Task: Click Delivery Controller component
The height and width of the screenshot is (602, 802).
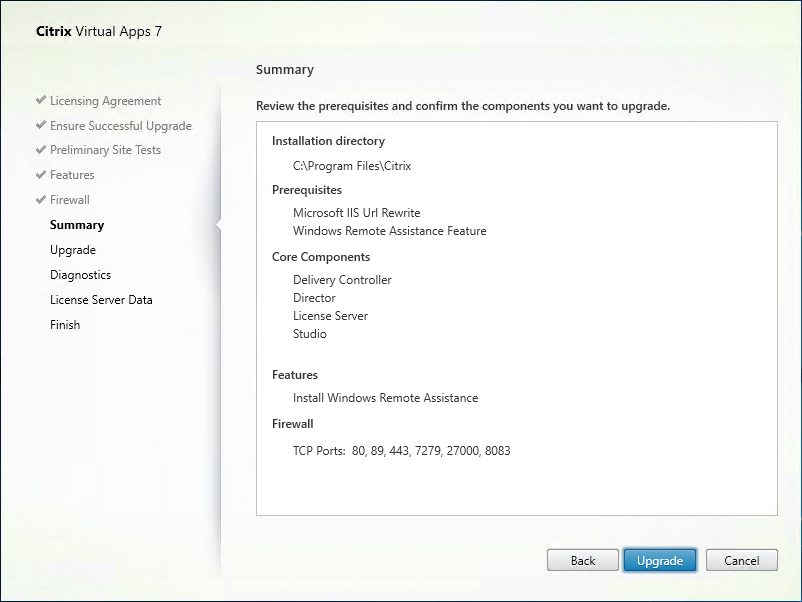Action: click(x=342, y=280)
